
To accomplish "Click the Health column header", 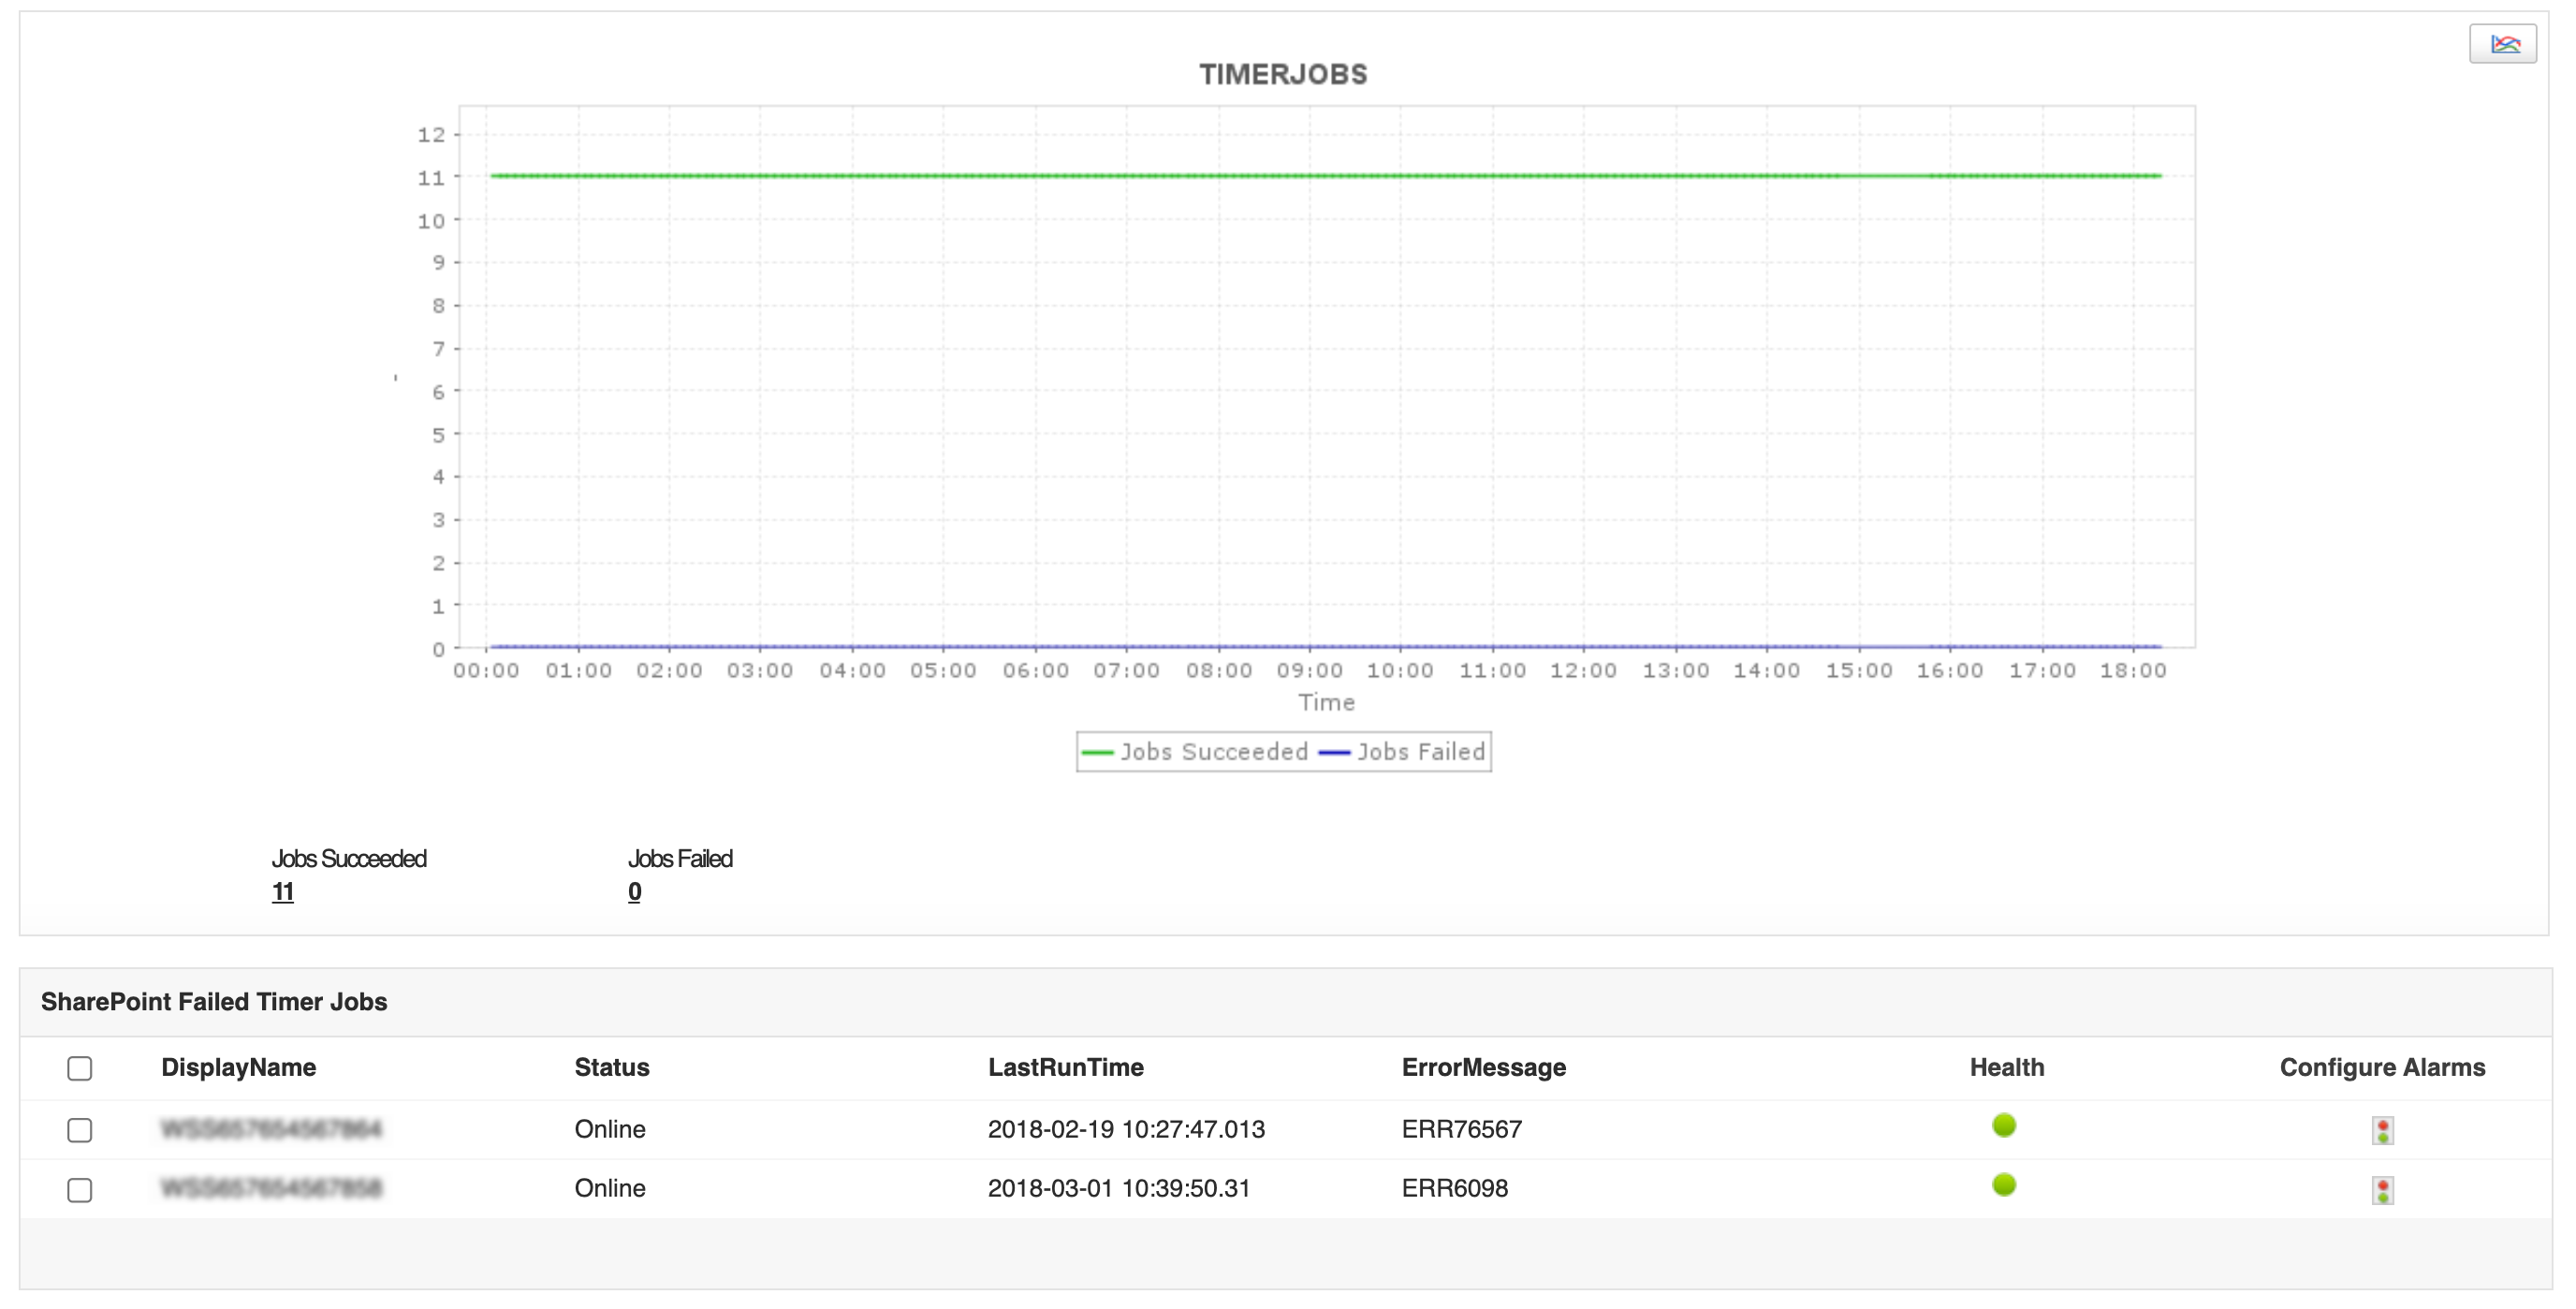I will [2006, 1067].
